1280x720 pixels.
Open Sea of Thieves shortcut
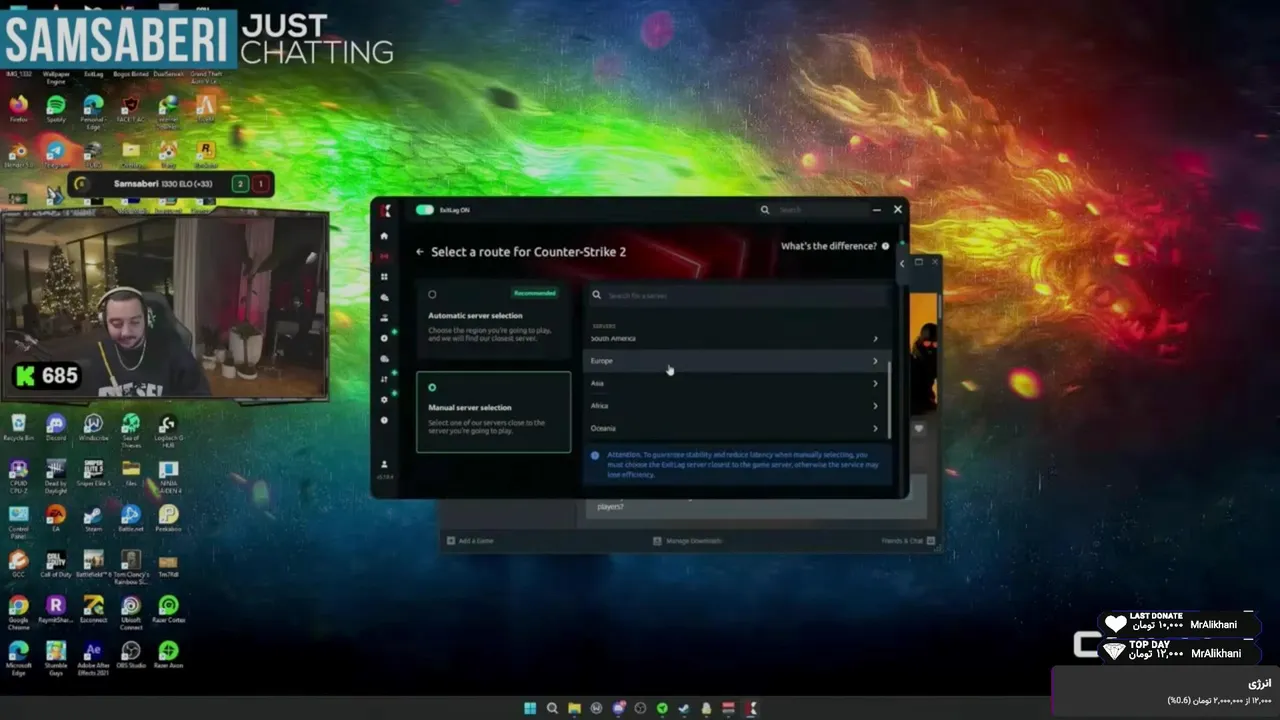click(131, 430)
